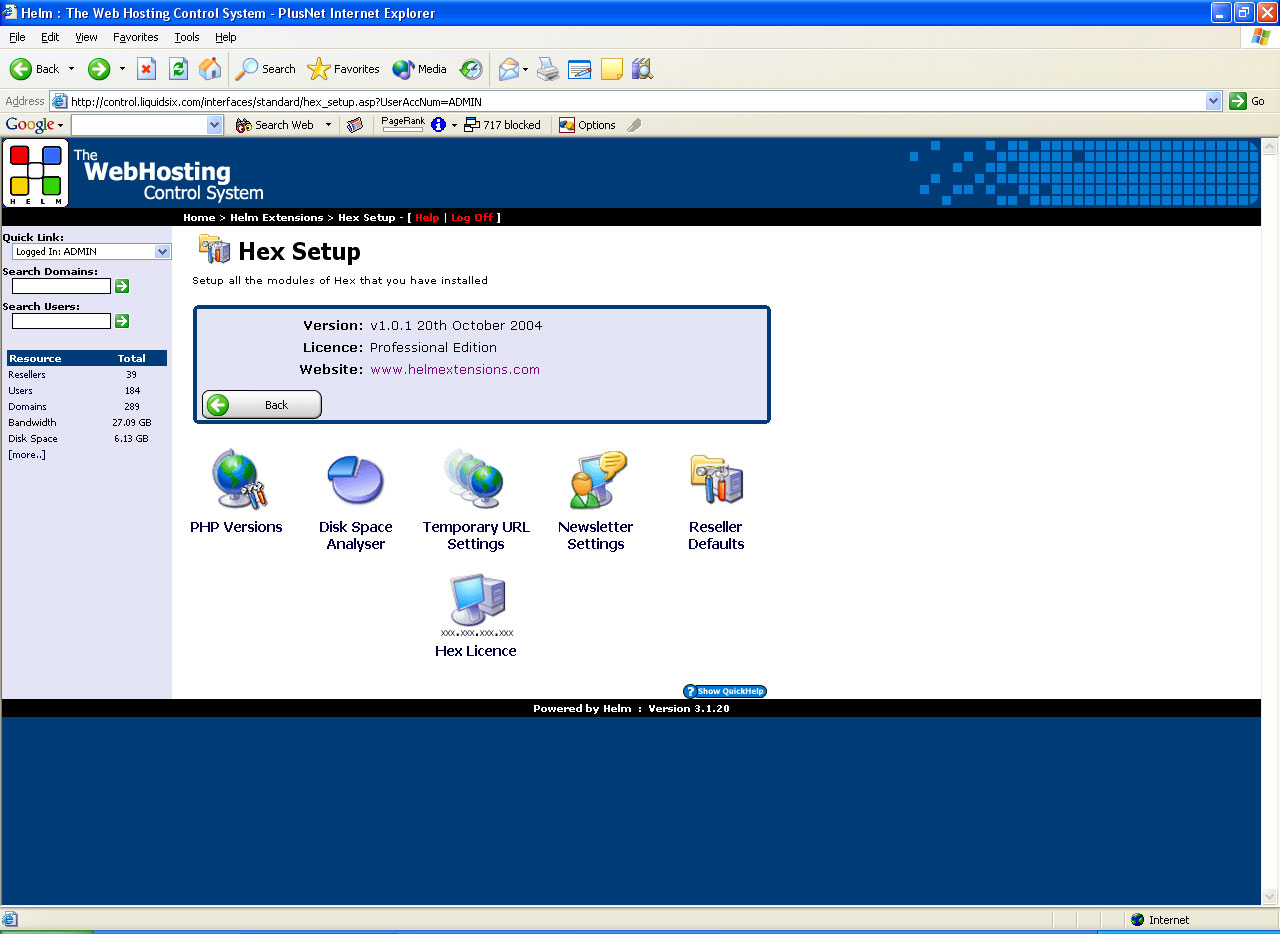Open the Favorites menu
The image size is (1280, 934).
coord(135,37)
